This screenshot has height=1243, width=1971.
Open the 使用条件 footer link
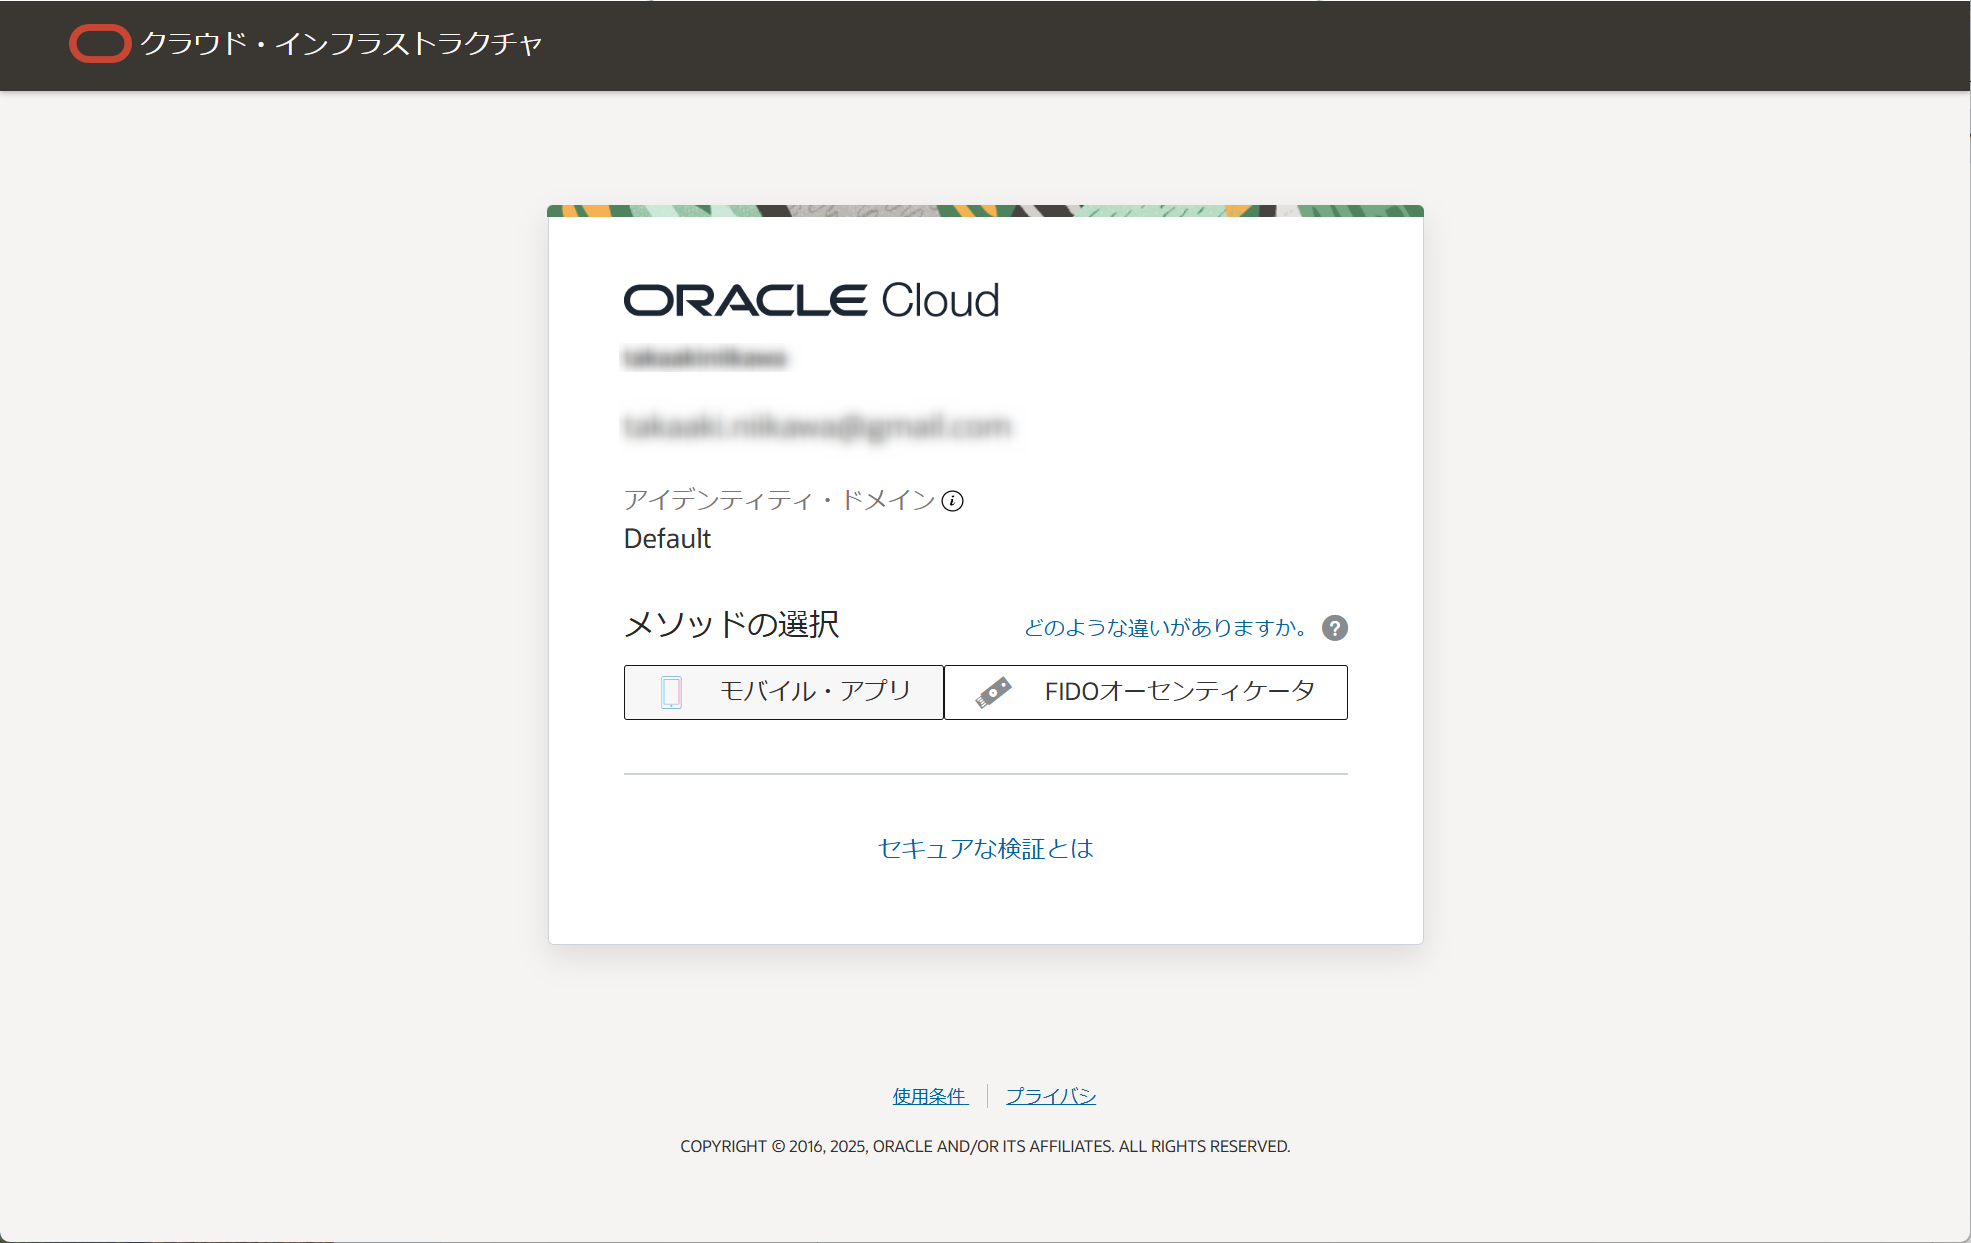(x=929, y=1096)
